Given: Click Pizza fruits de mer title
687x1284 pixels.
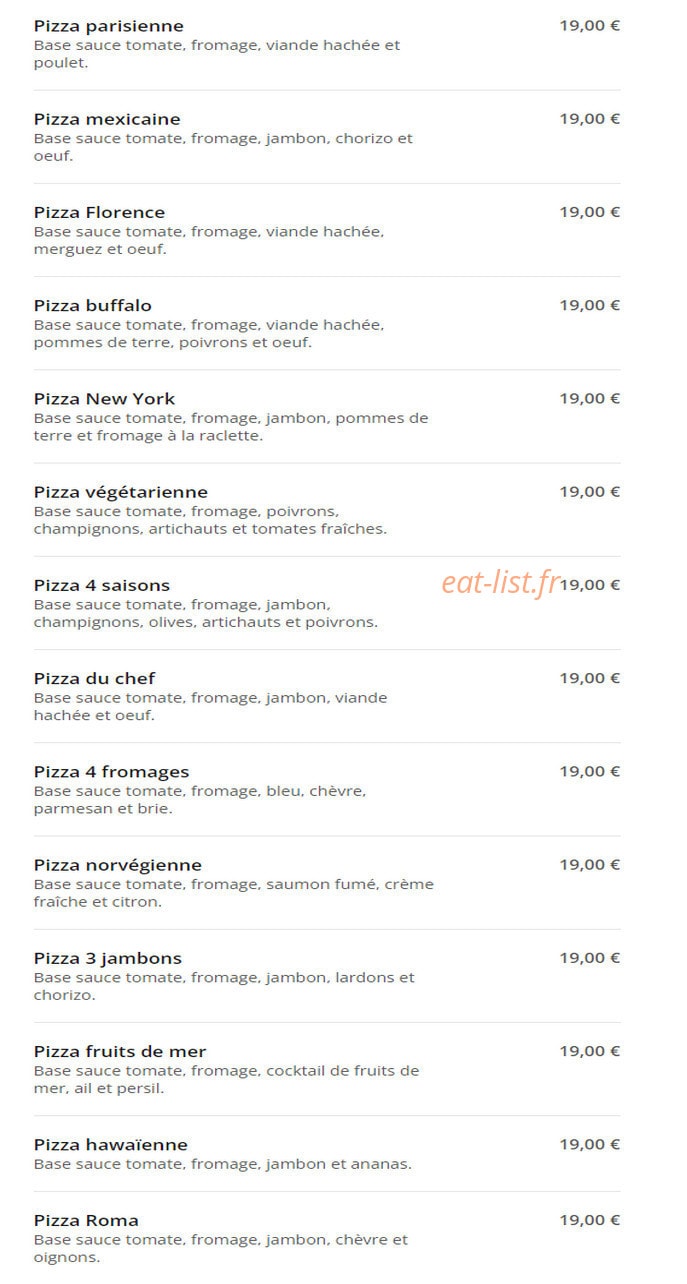Looking at the screenshot, I should [120, 1051].
